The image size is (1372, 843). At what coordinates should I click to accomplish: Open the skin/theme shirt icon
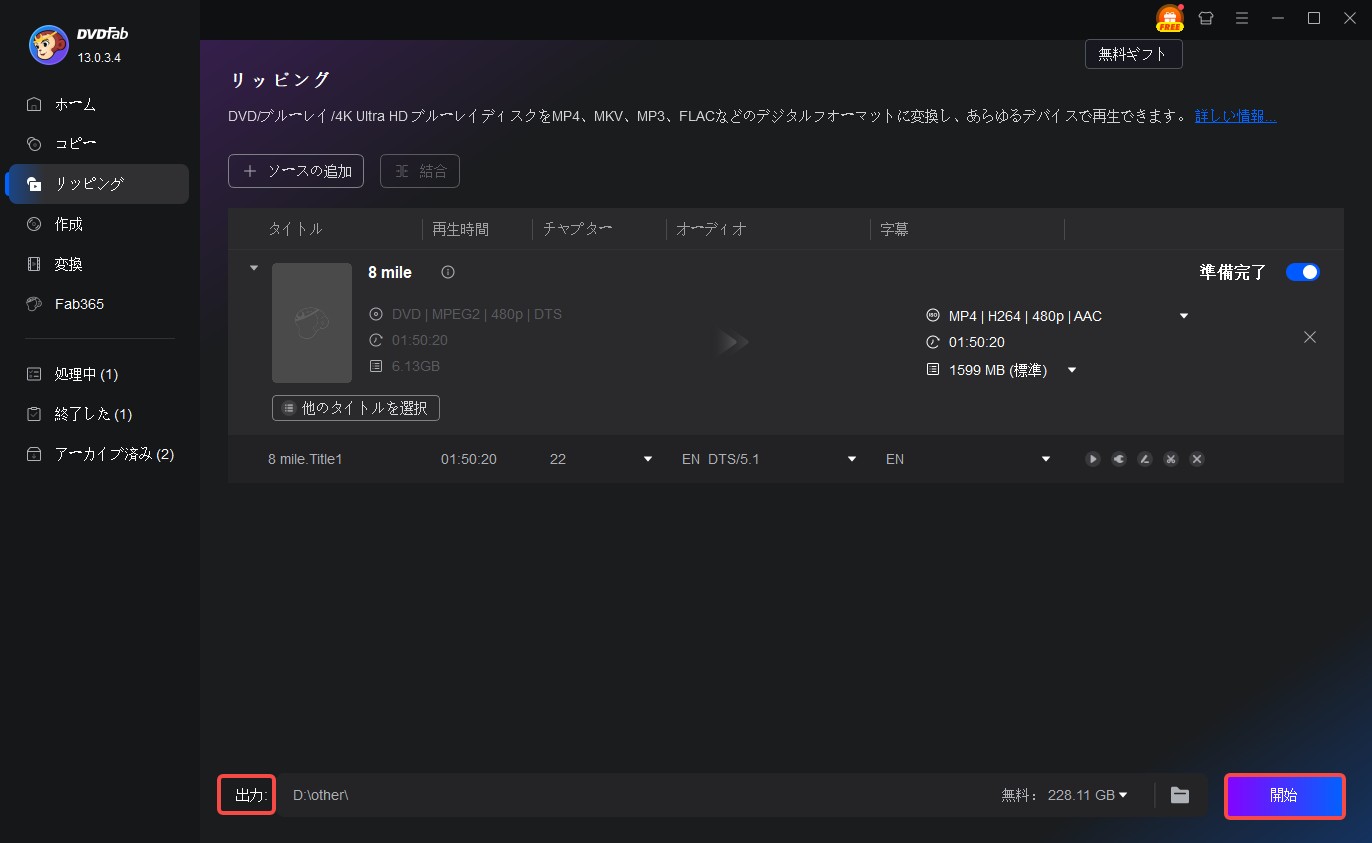point(1206,18)
